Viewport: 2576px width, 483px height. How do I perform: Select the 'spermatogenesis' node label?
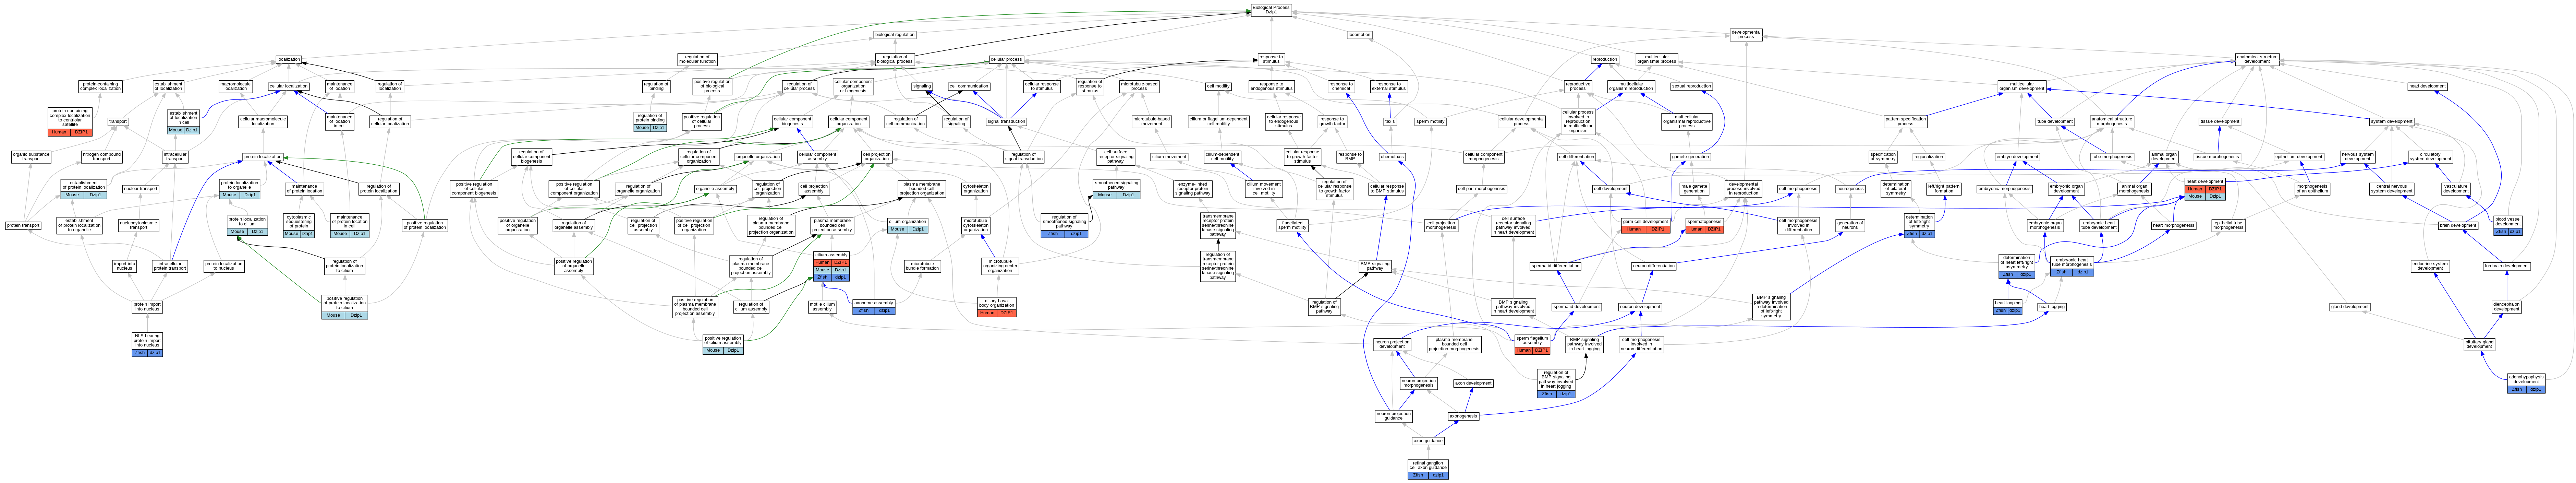(x=1705, y=221)
